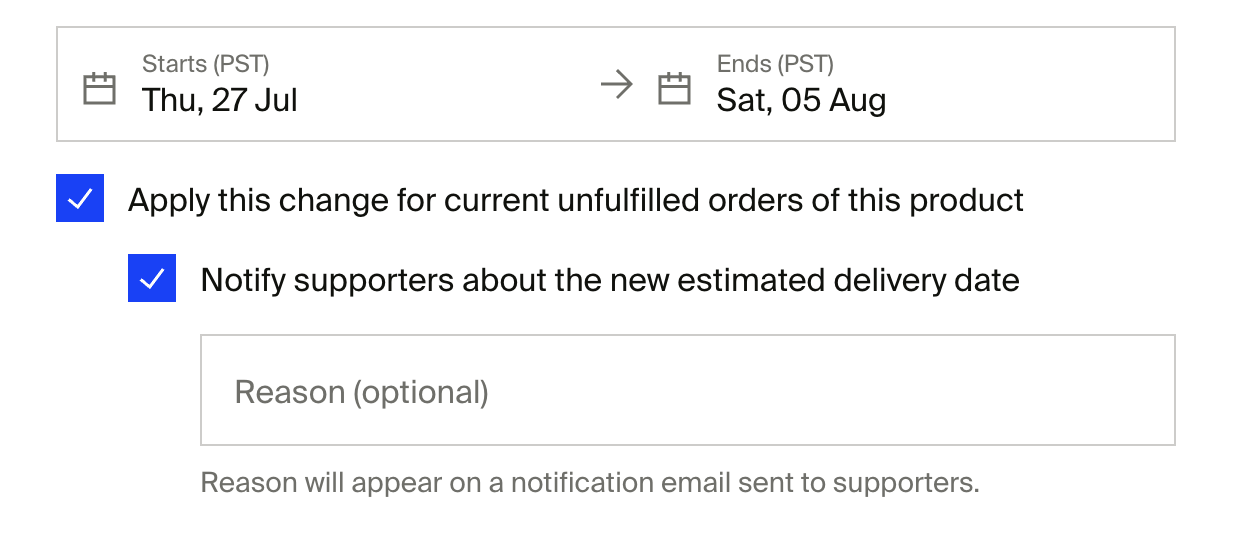
Task: Click the 'Notify supporters about the new estimated delivery date' text
Action: (x=610, y=280)
